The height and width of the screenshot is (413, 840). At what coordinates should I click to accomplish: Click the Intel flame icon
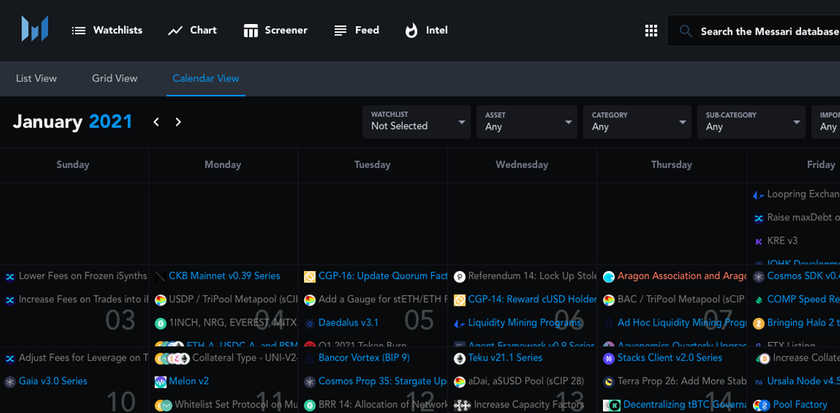point(411,31)
